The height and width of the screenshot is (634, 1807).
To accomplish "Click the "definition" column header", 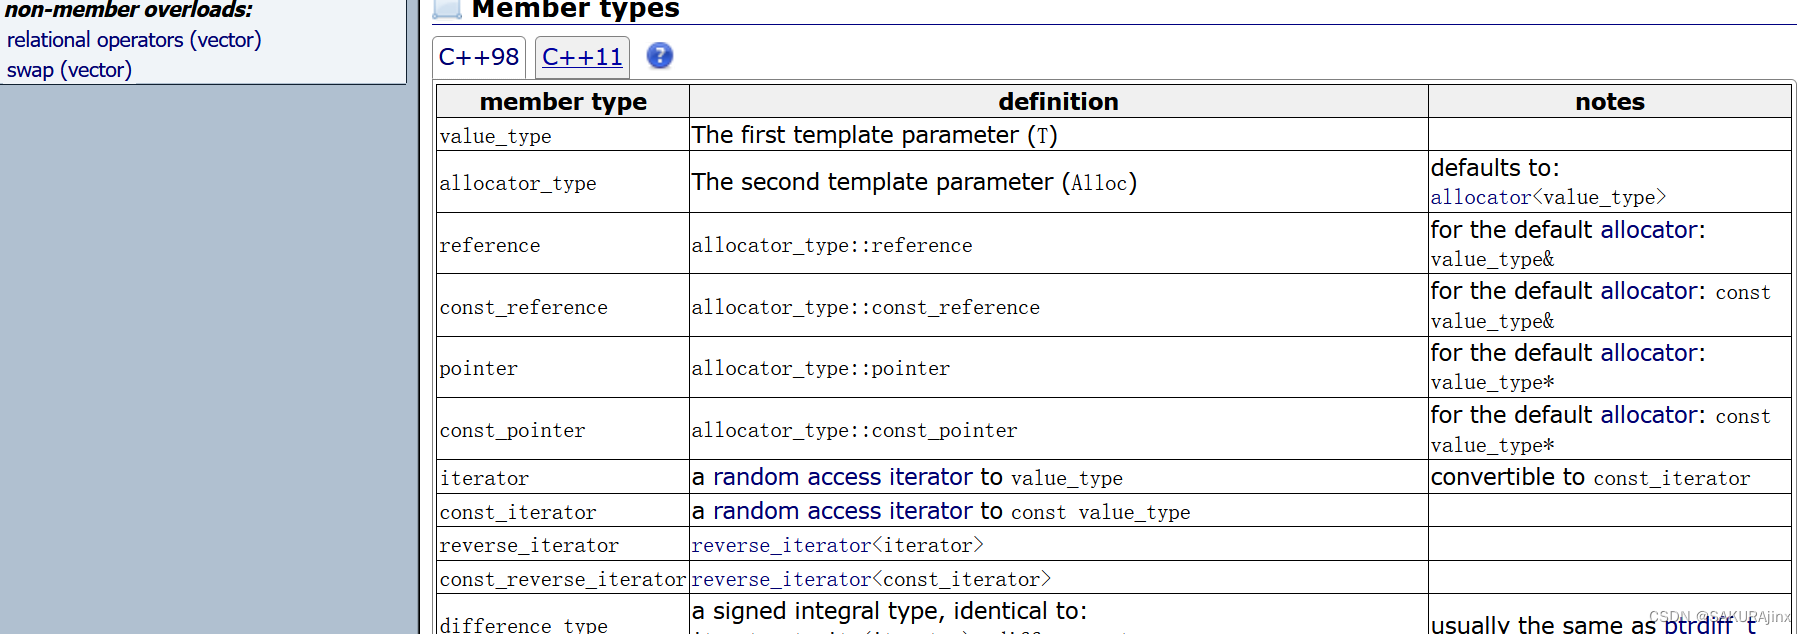I will tap(1058, 102).
